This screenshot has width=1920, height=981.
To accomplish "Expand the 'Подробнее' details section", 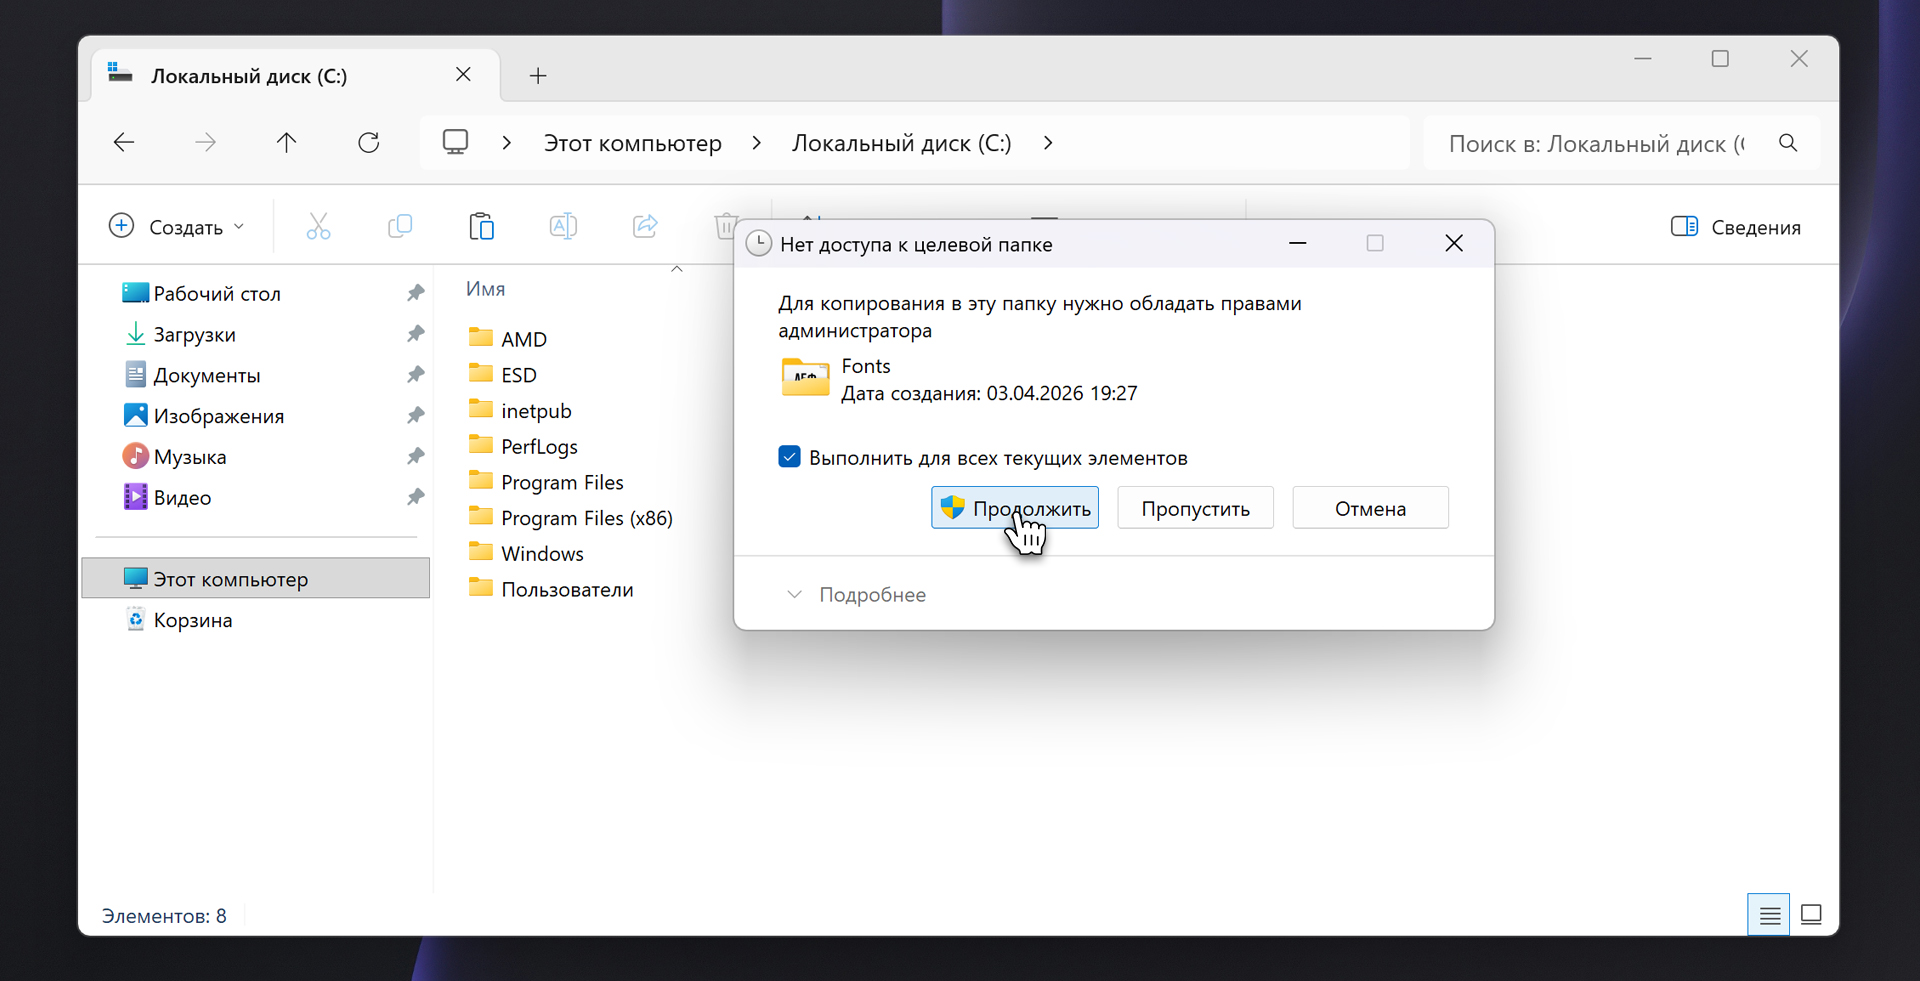I will coord(856,595).
